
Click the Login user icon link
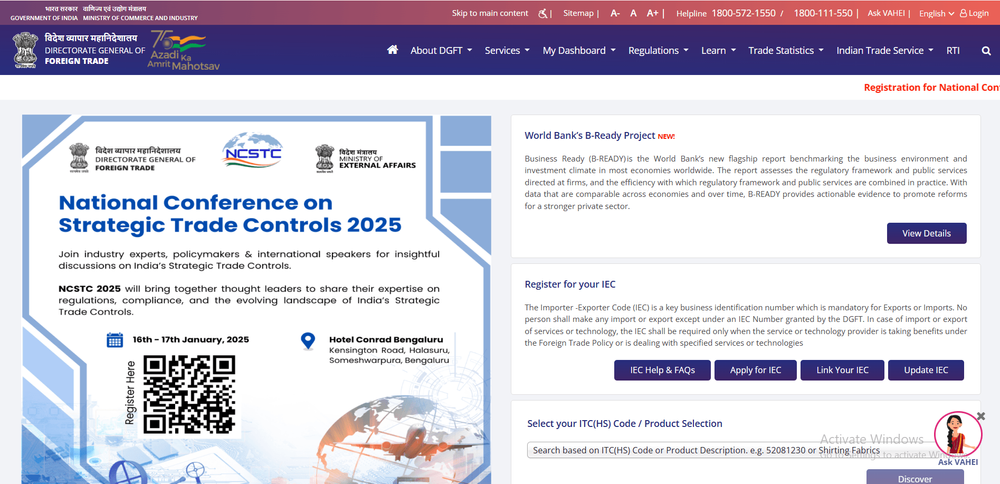click(974, 13)
